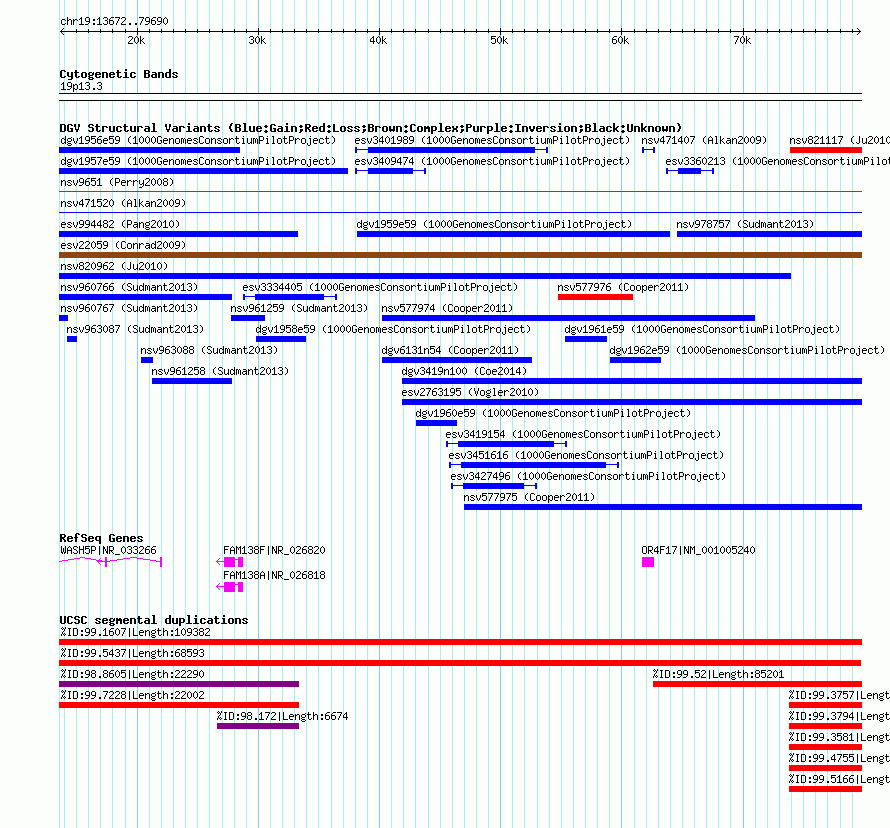The image size is (890, 828).
Task: Select nsv960766 (Sudmant2013) label
Action: [129, 287]
